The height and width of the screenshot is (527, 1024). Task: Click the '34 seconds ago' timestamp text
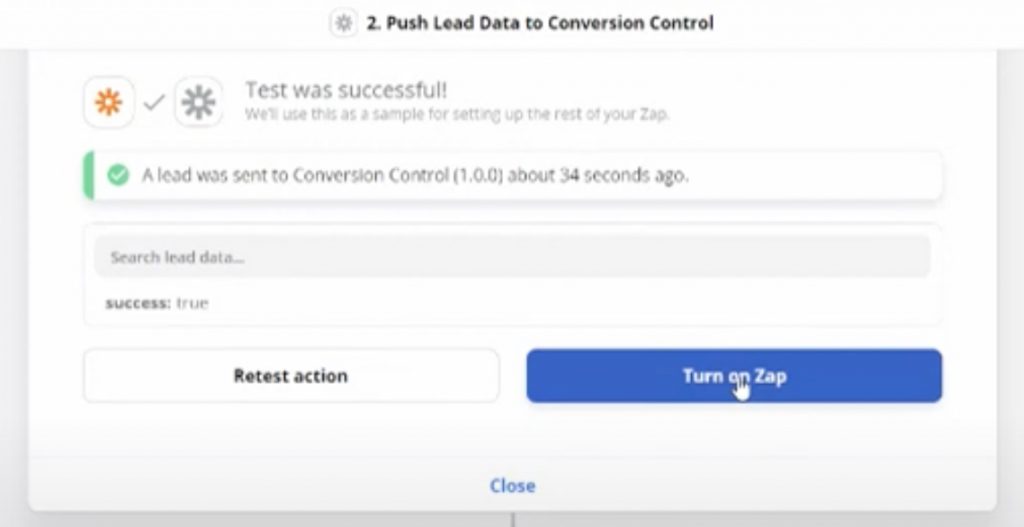click(x=621, y=176)
